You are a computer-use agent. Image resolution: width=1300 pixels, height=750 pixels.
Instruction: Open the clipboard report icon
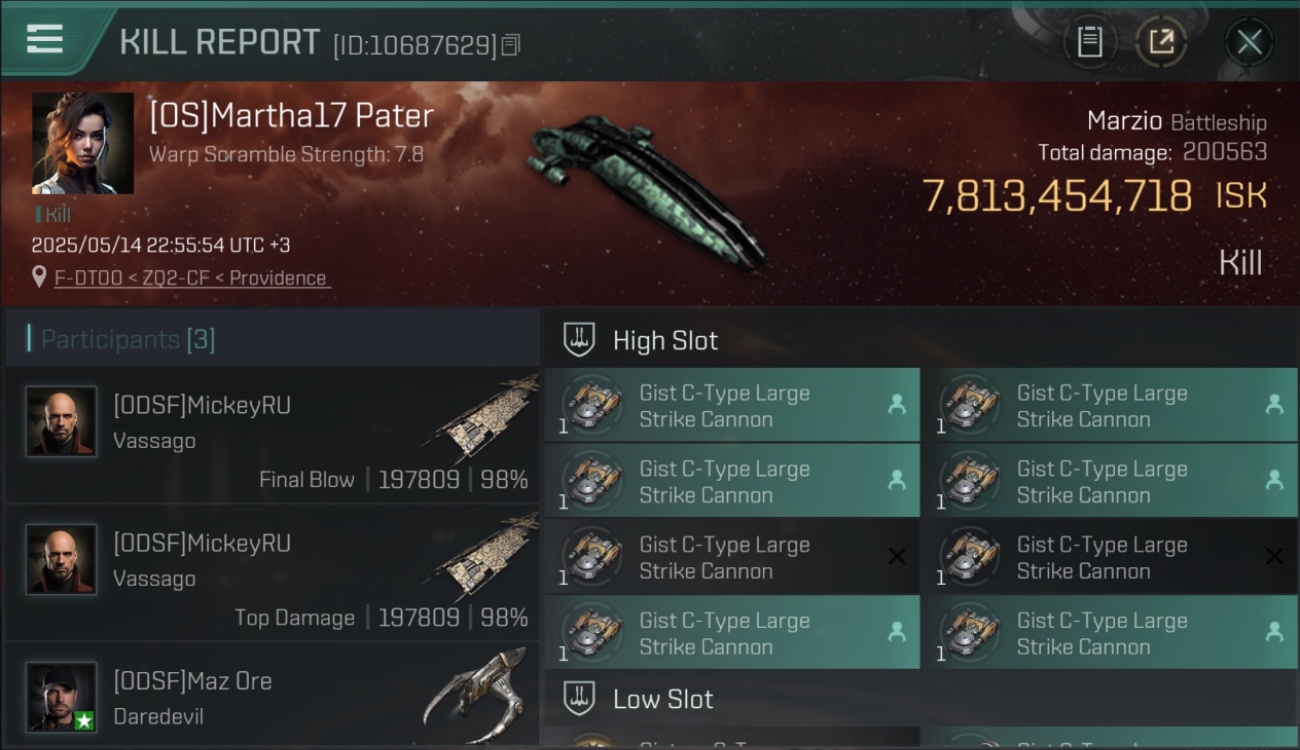(x=1089, y=42)
